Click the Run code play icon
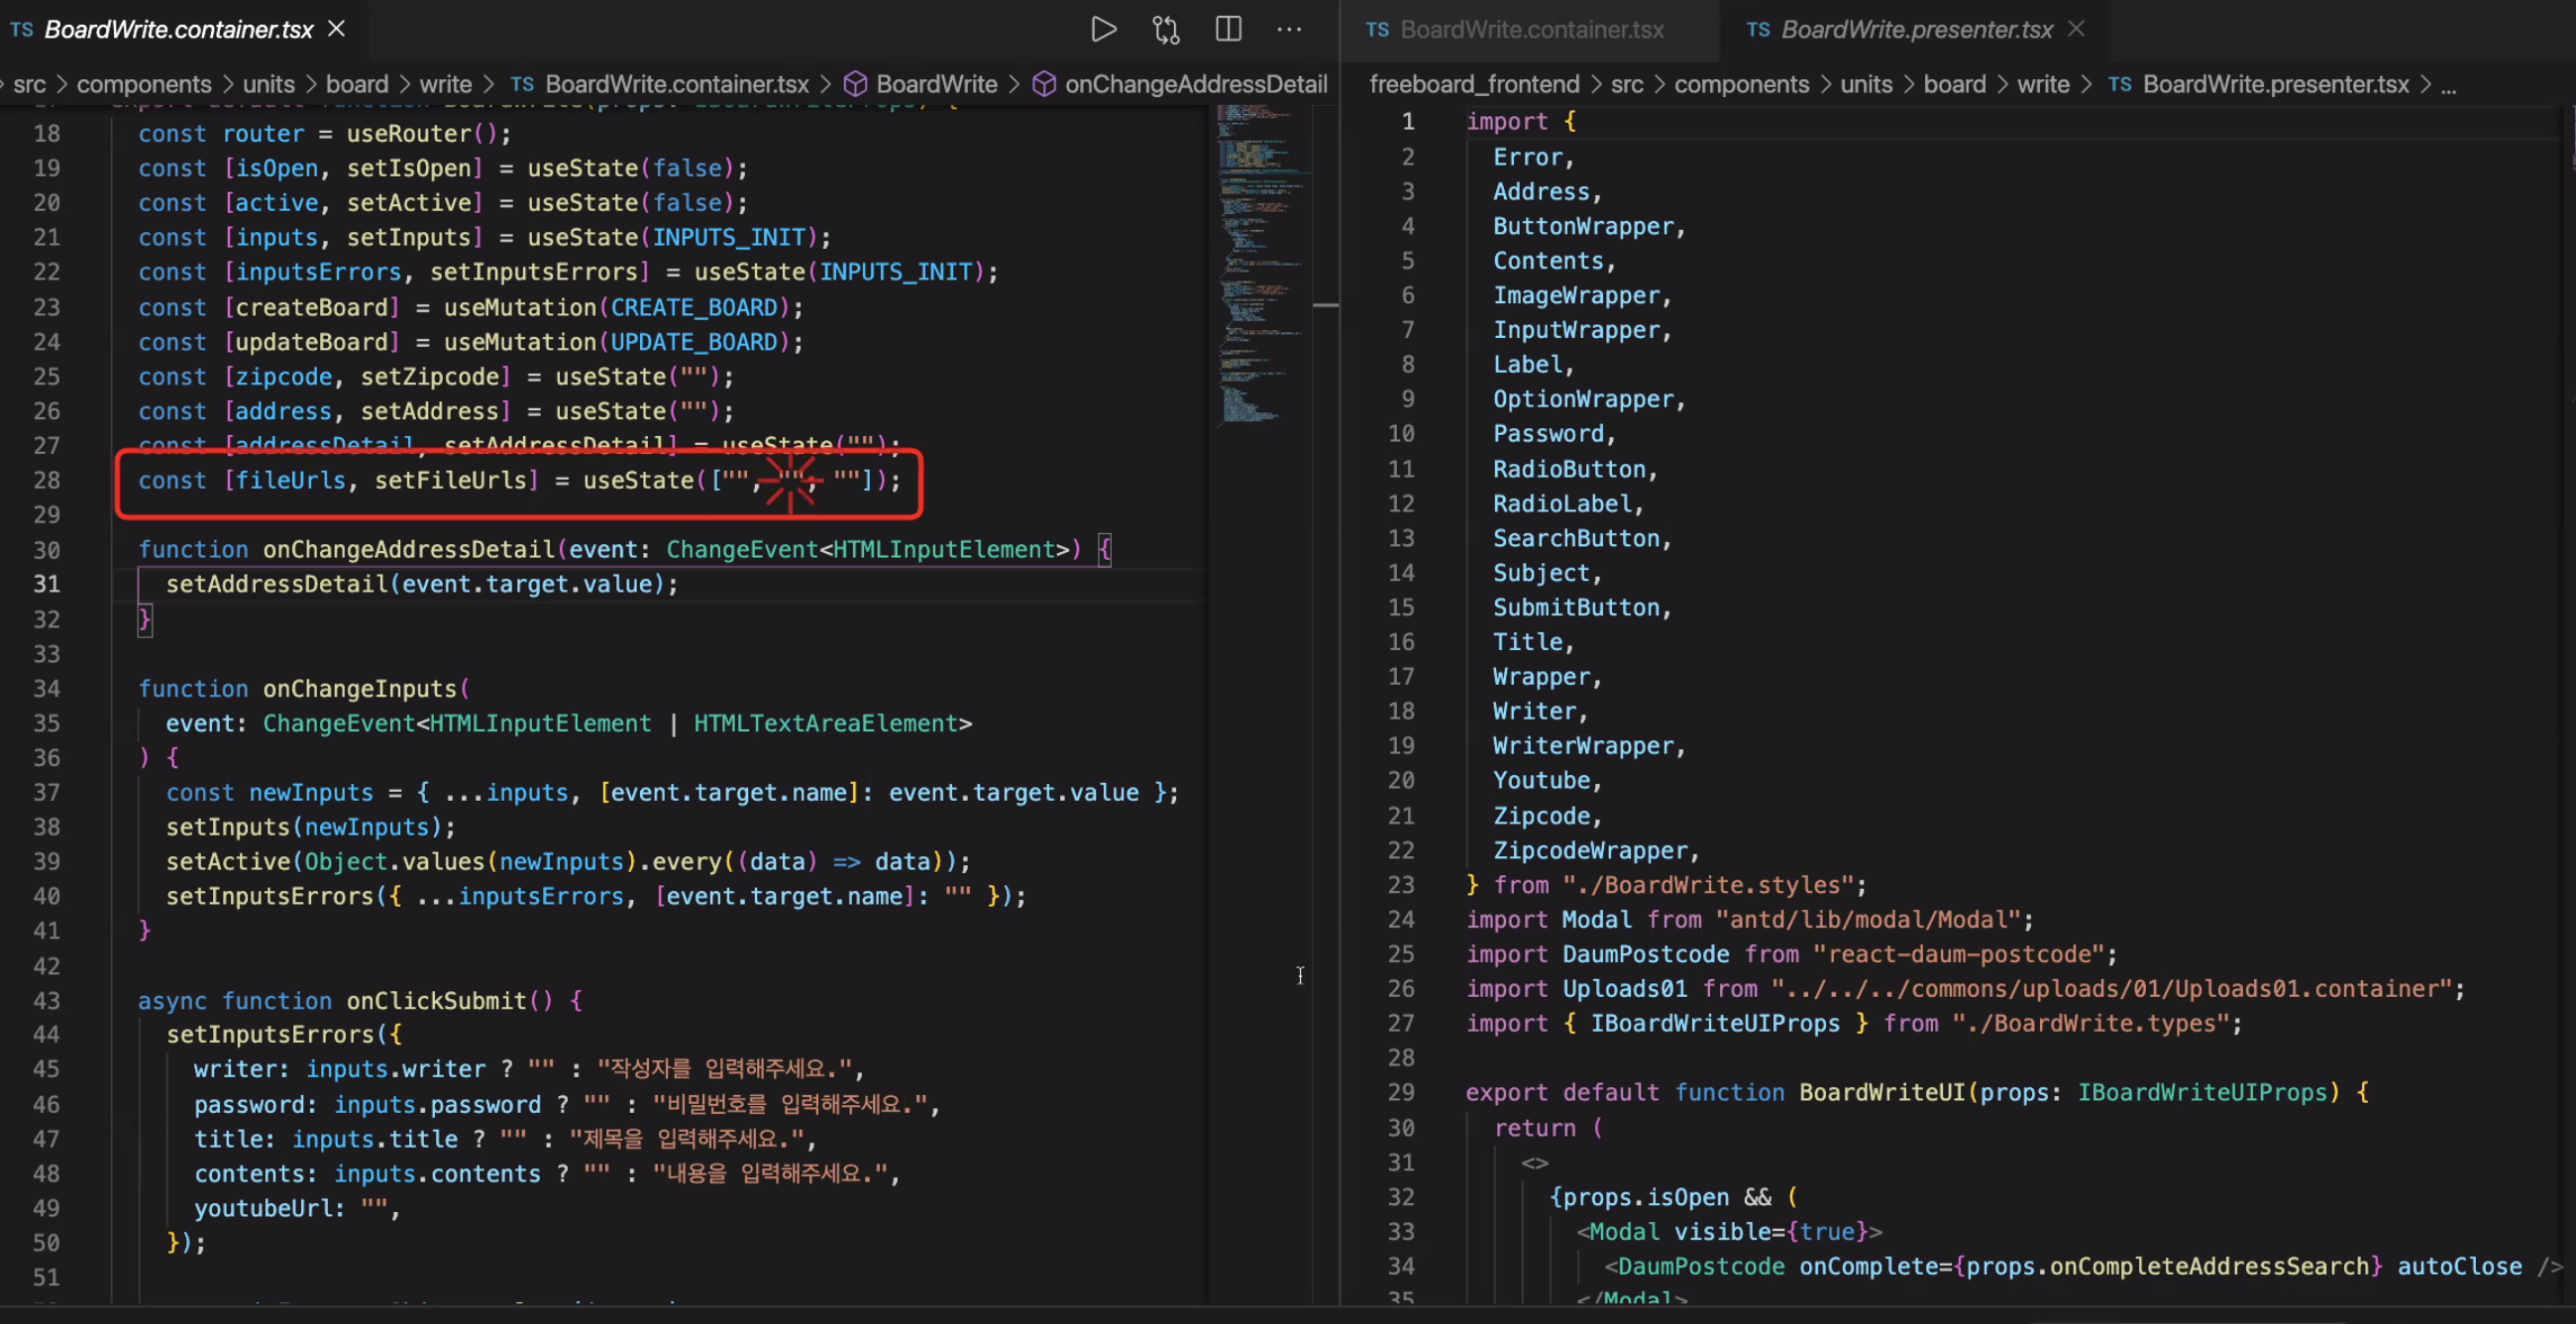This screenshot has height=1324, width=2576. point(1103,29)
